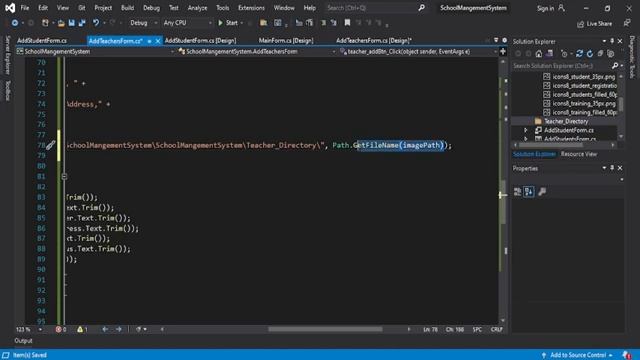This screenshot has width=640, height=360.
Task: Open the Build menu
Action: coord(127,8)
